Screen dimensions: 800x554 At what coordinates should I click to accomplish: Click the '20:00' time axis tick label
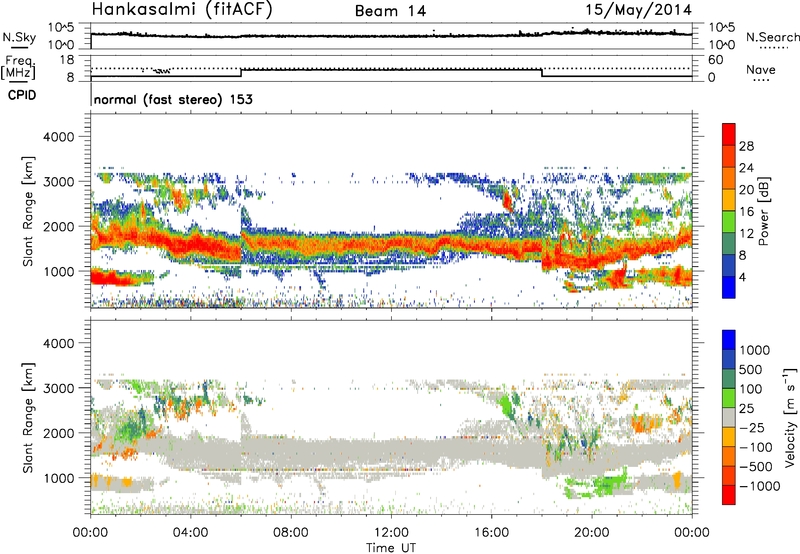pos(591,533)
